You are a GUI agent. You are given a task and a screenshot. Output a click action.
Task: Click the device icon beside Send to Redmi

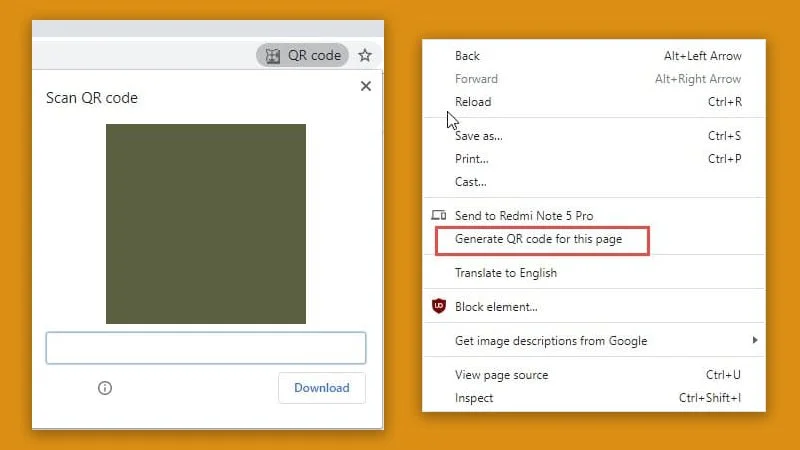click(438, 216)
